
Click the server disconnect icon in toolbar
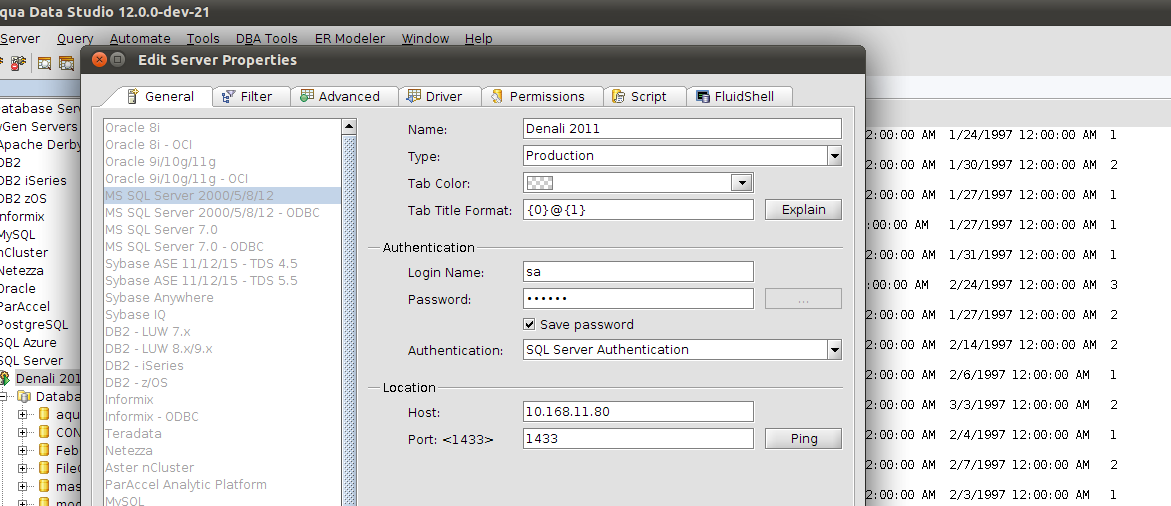[18, 63]
